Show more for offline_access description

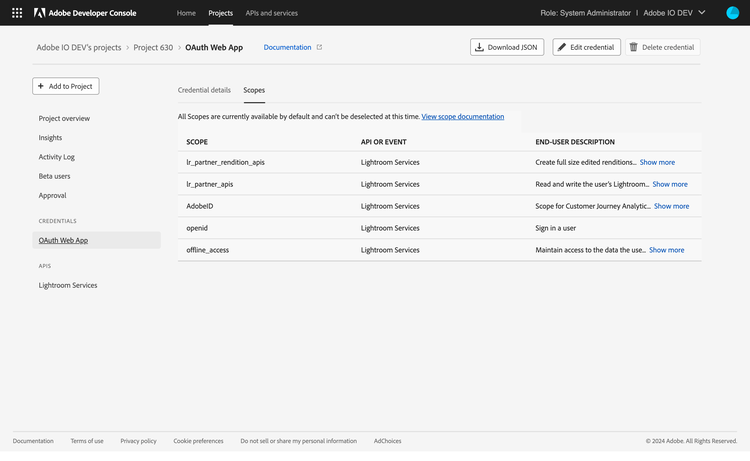coord(666,250)
